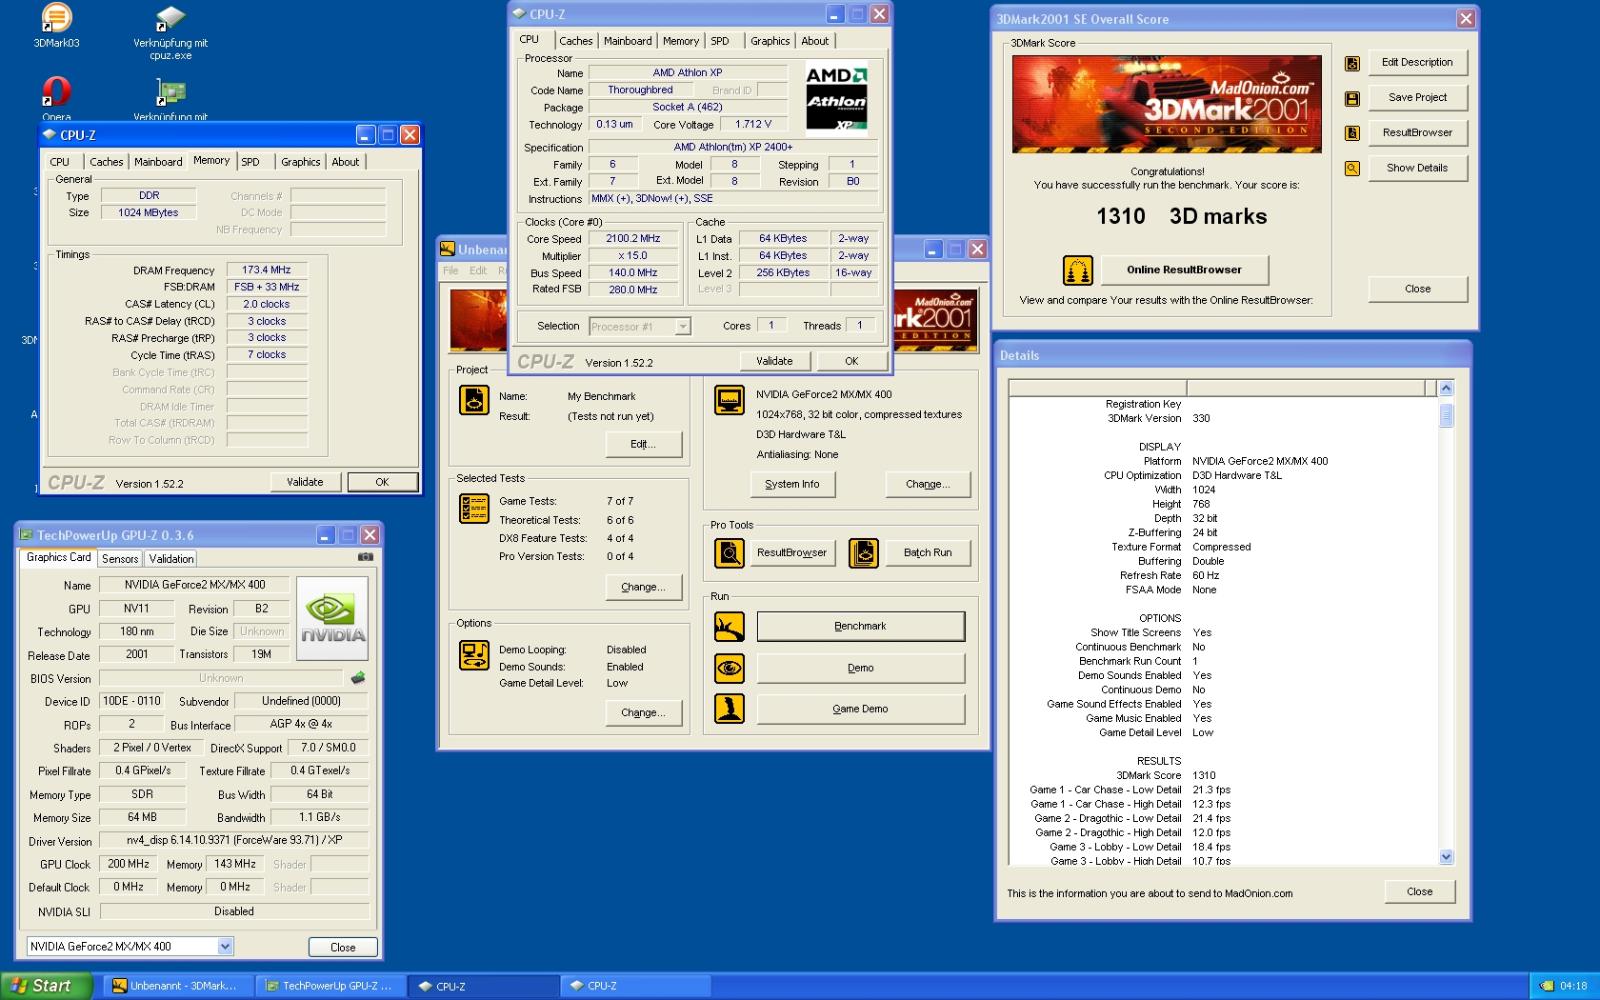The height and width of the screenshot is (1000, 1600).
Task: Click the AMD Athlon XP logo in CPU-Z
Action: [x=836, y=97]
